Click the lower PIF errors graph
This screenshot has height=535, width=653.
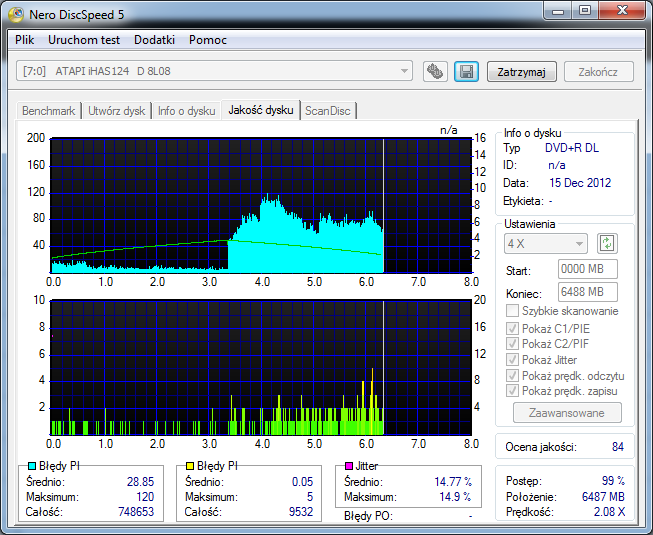coord(261,367)
